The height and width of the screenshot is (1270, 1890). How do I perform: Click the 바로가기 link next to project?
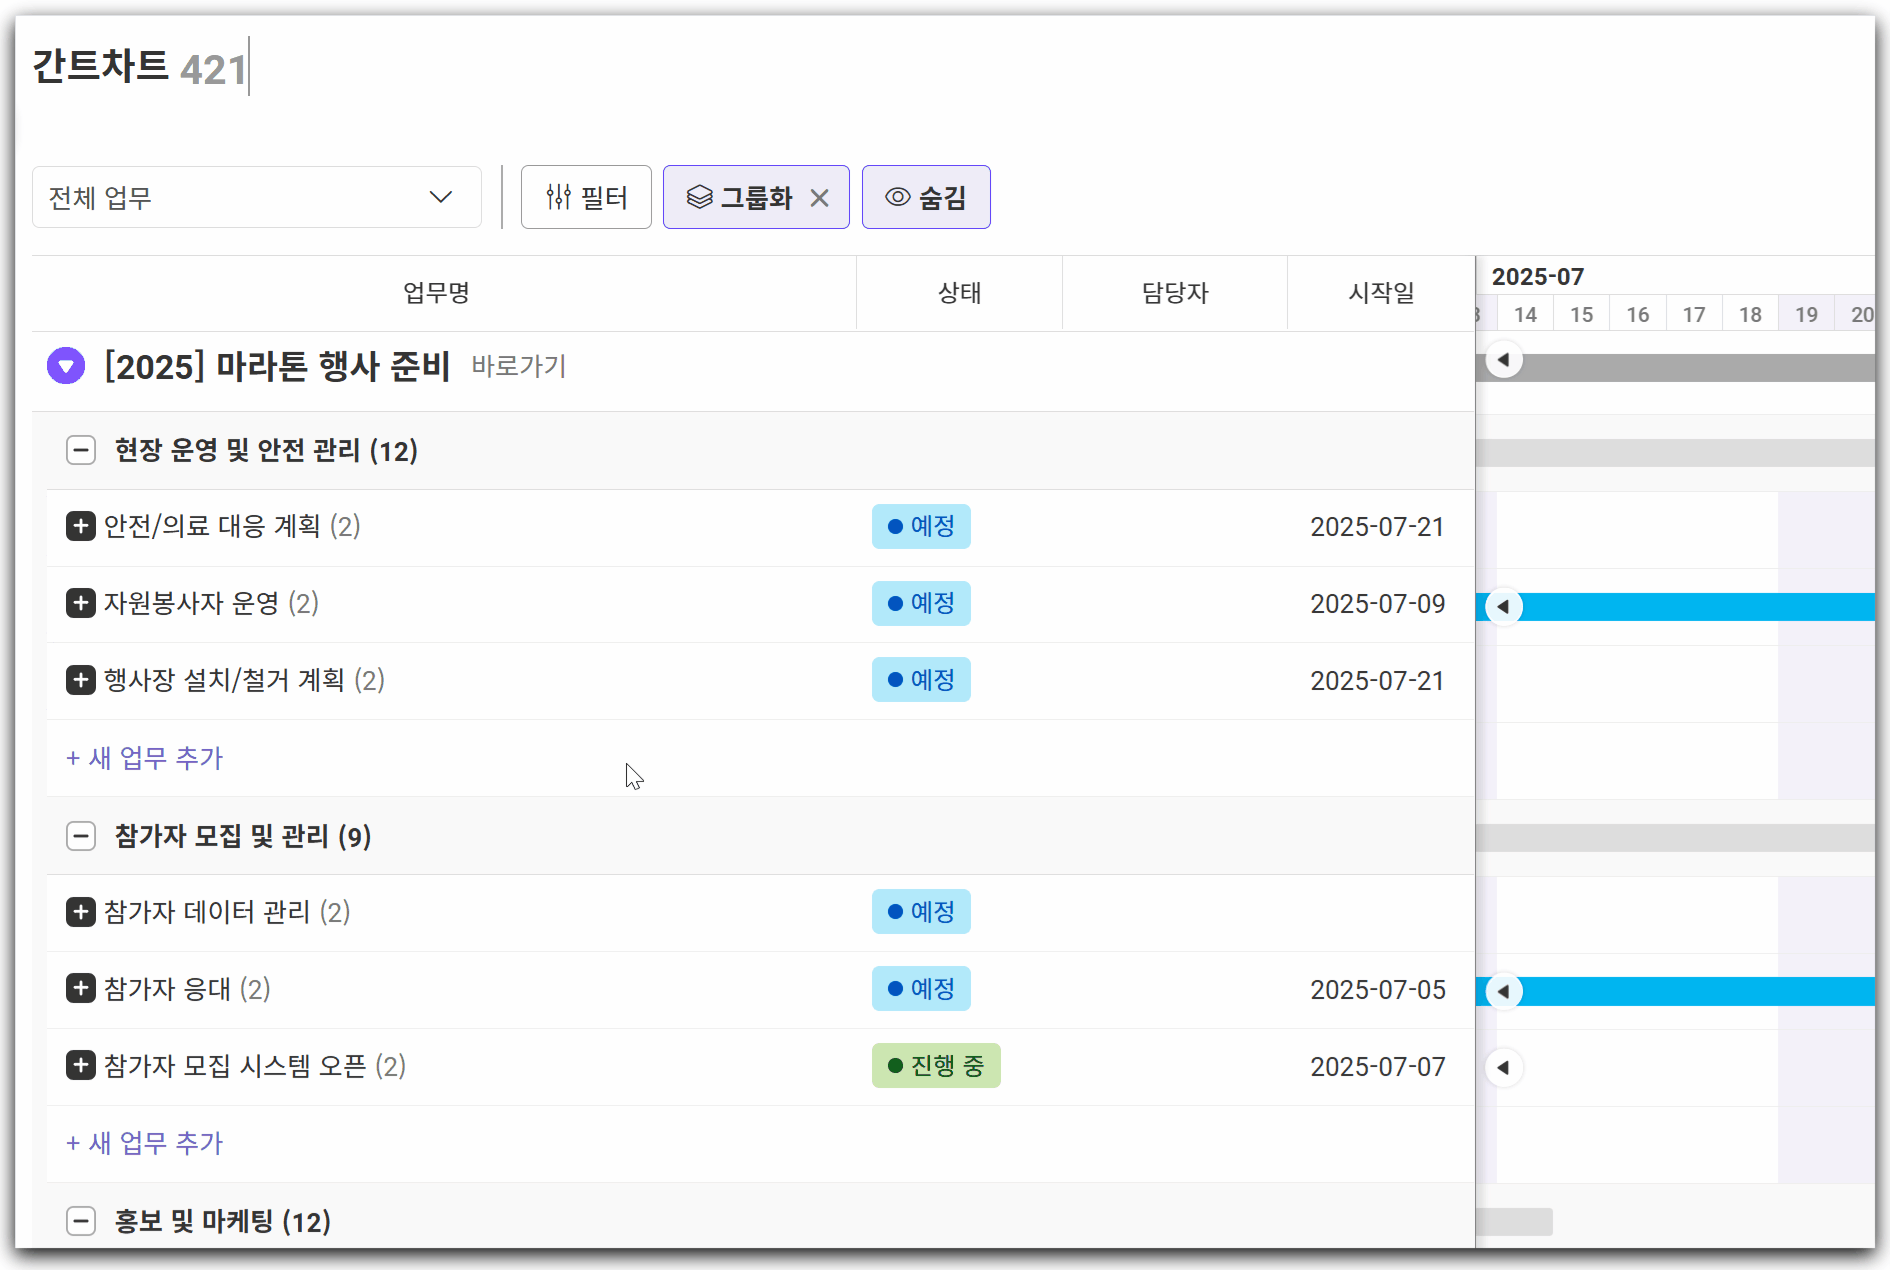519,366
